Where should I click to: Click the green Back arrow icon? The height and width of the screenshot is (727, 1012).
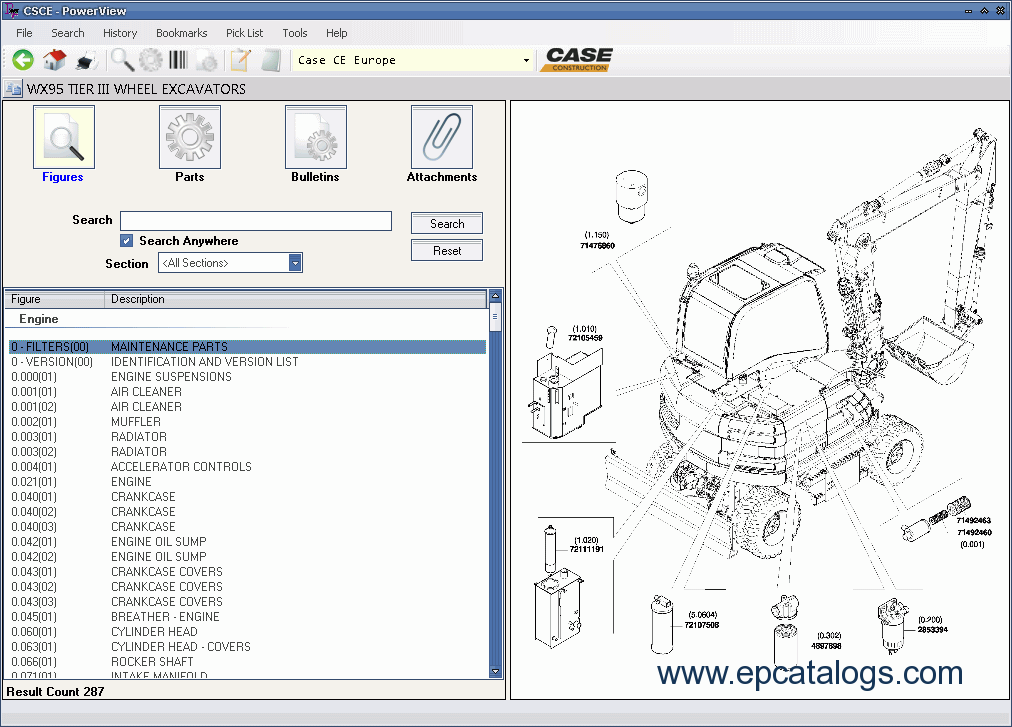coord(23,60)
